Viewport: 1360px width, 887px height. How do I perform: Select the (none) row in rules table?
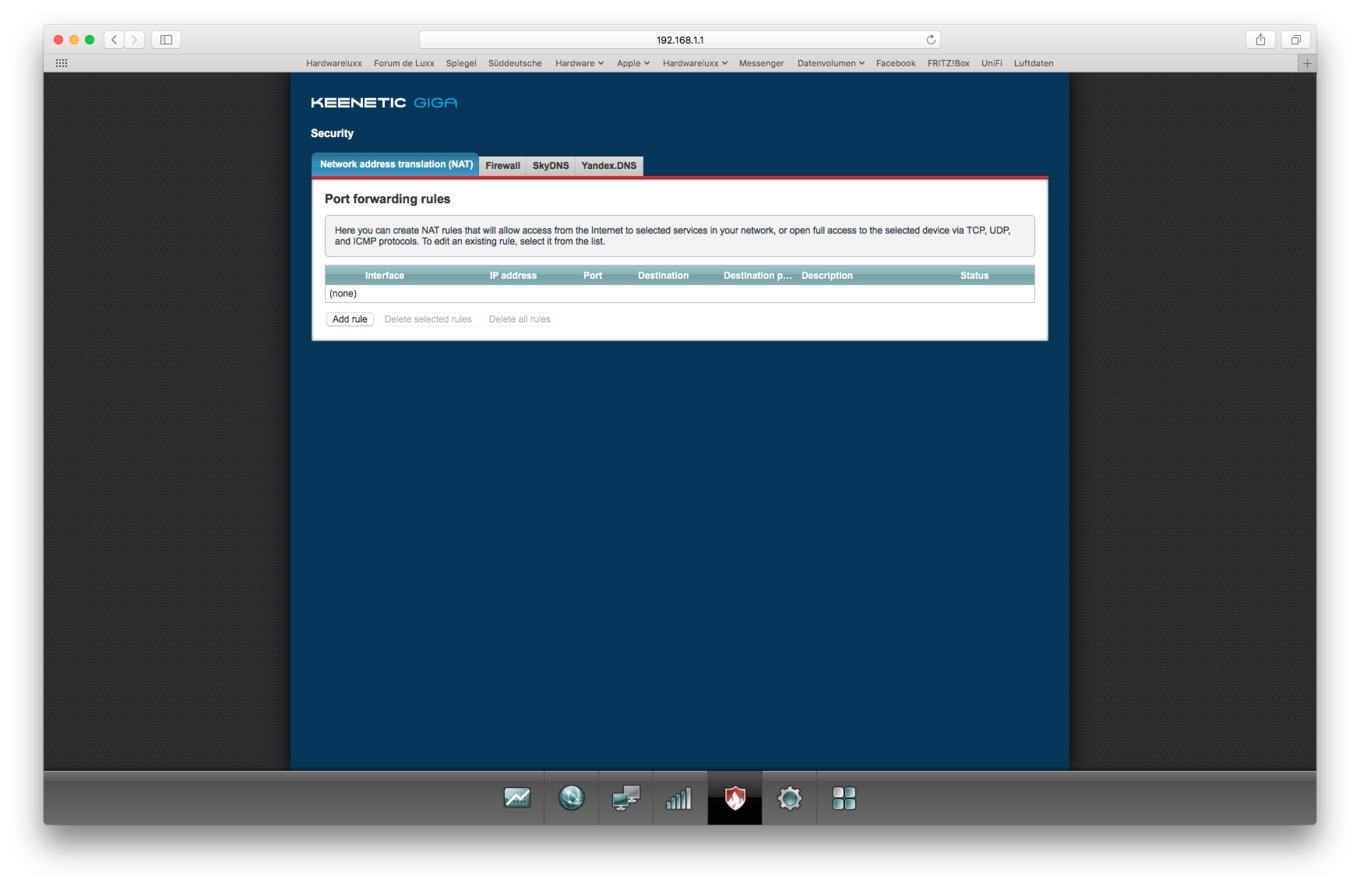(x=680, y=293)
